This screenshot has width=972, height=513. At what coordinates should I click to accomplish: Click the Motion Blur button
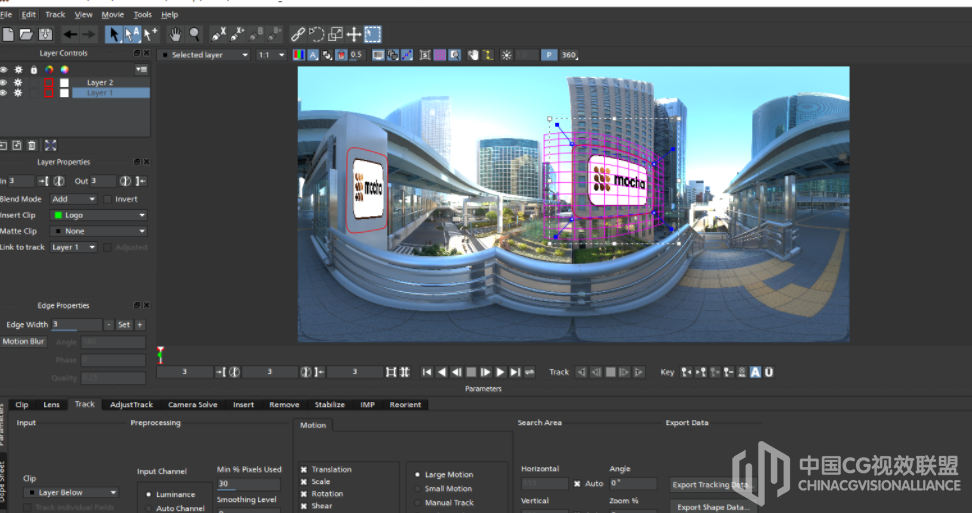click(x=24, y=341)
